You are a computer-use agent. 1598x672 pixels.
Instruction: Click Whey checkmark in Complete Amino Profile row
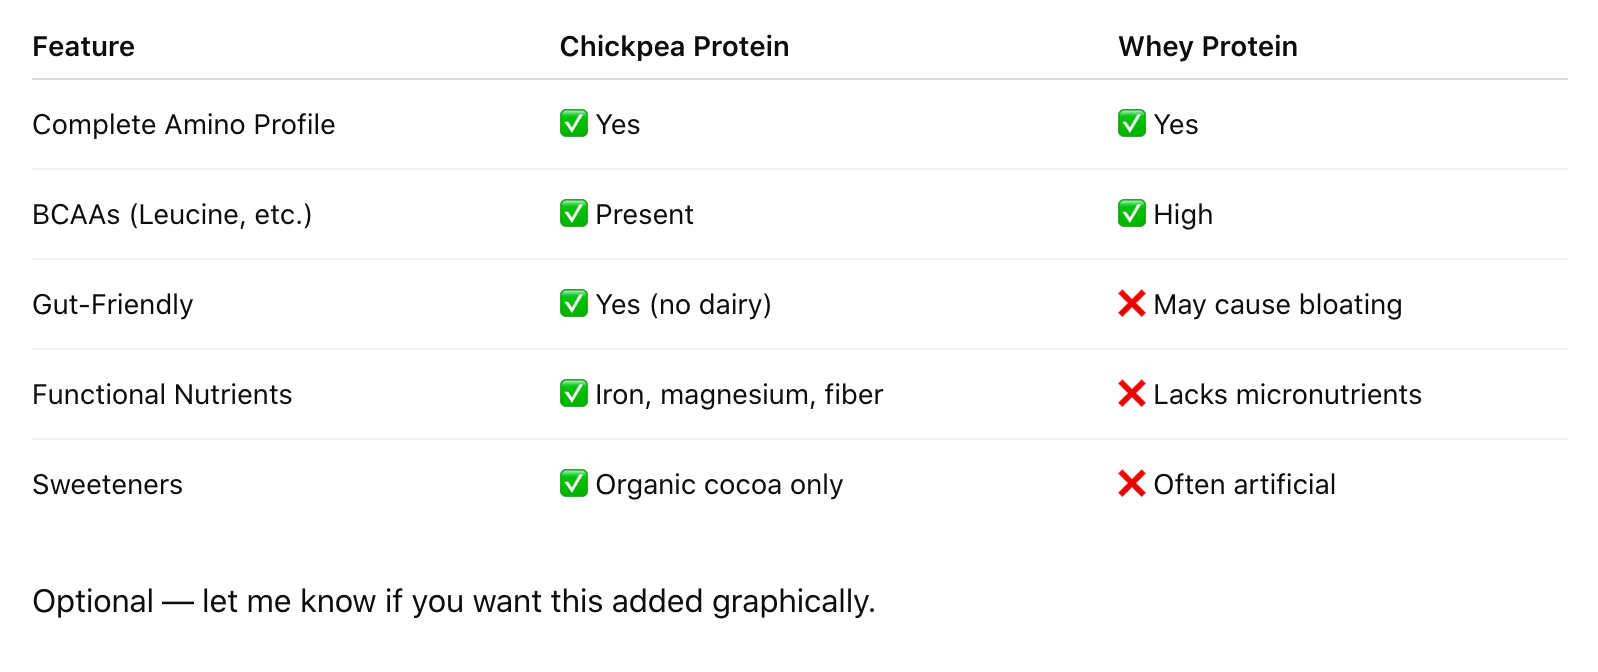[1131, 123]
